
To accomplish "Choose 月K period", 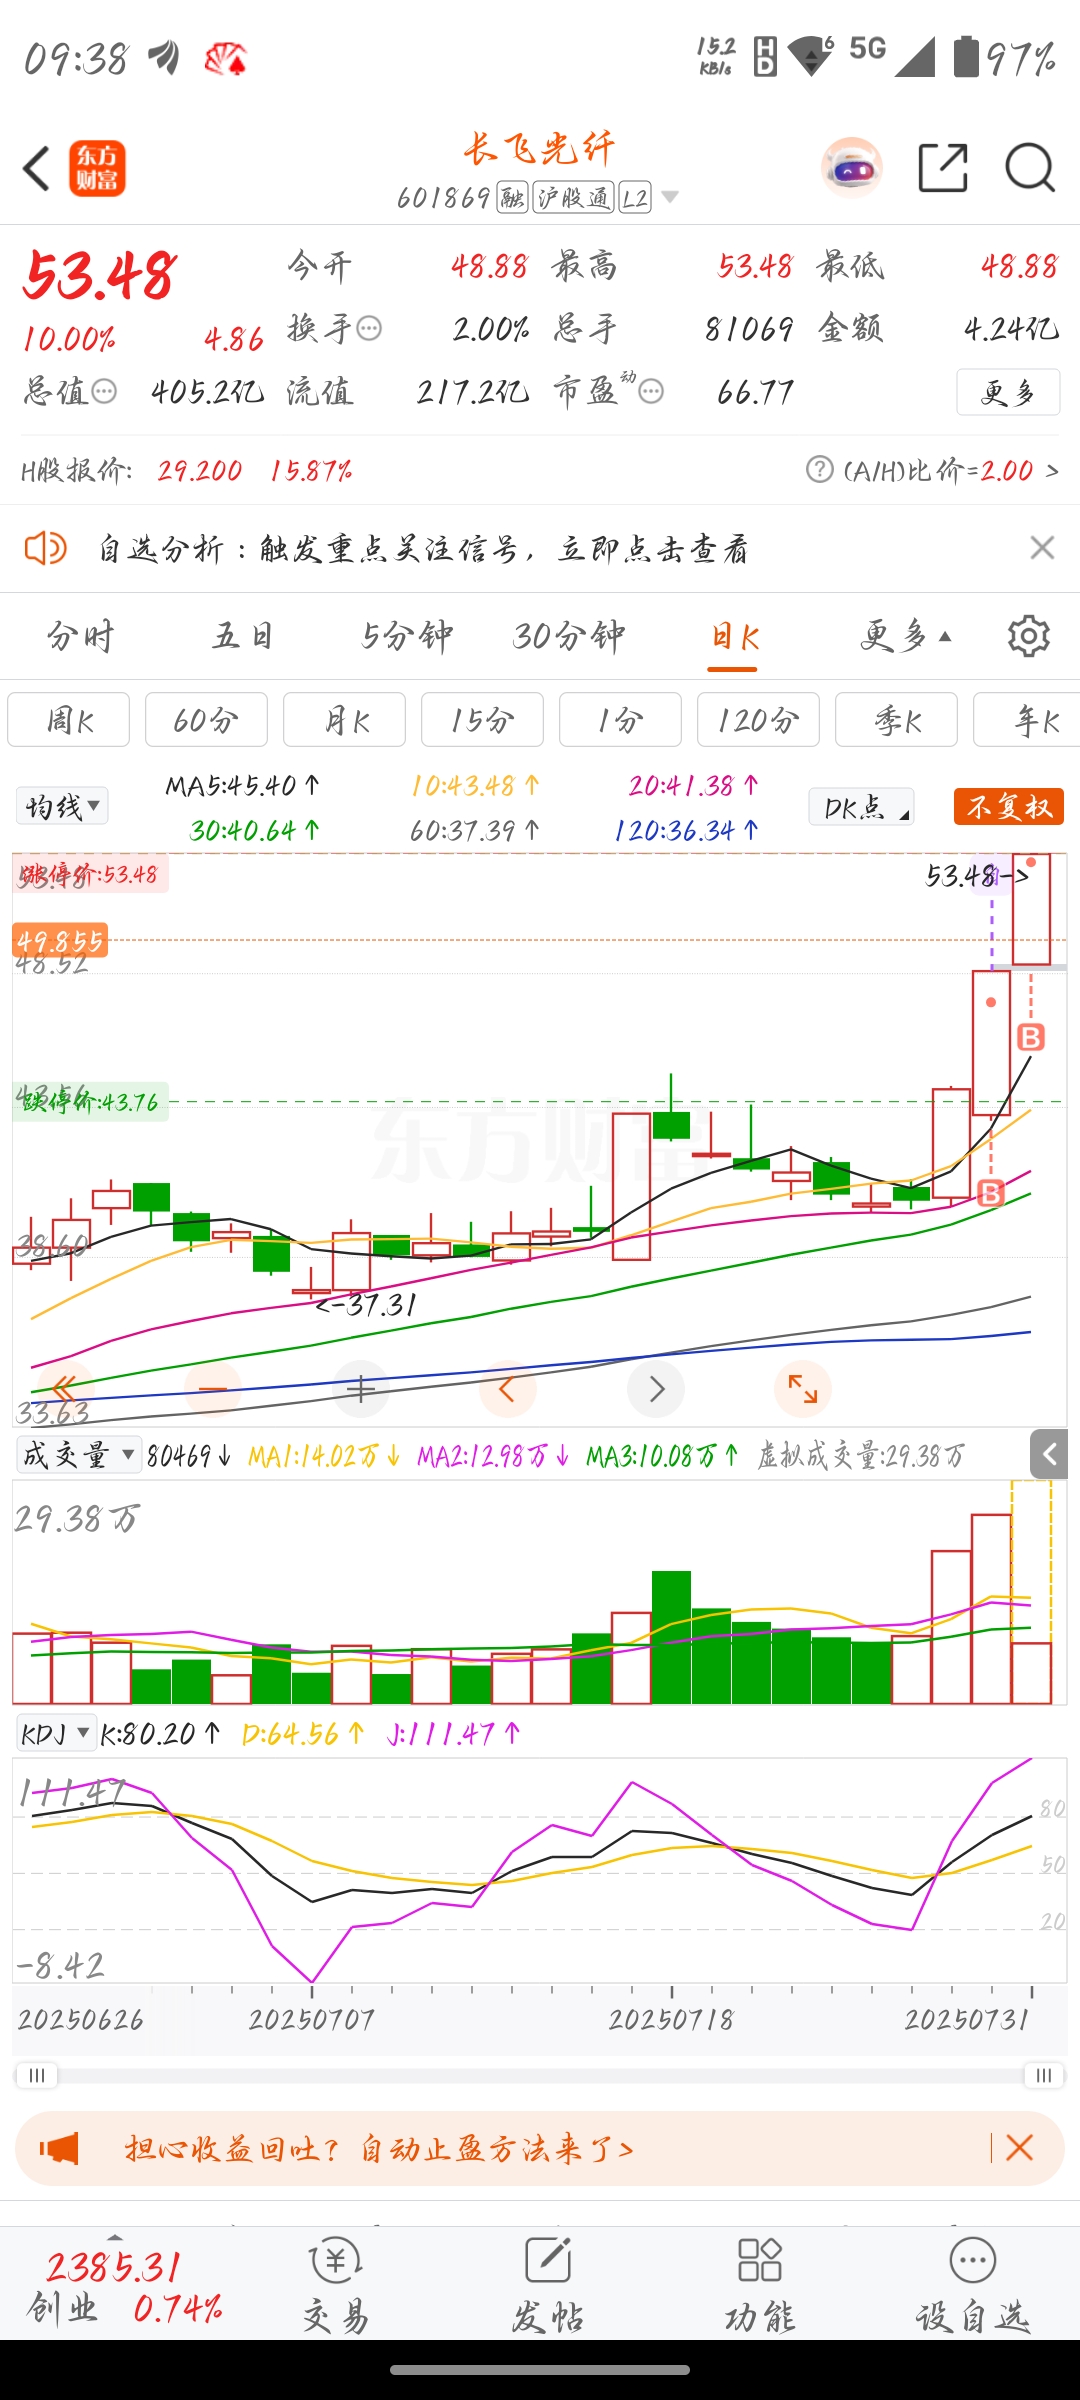I will pyautogui.click(x=344, y=719).
